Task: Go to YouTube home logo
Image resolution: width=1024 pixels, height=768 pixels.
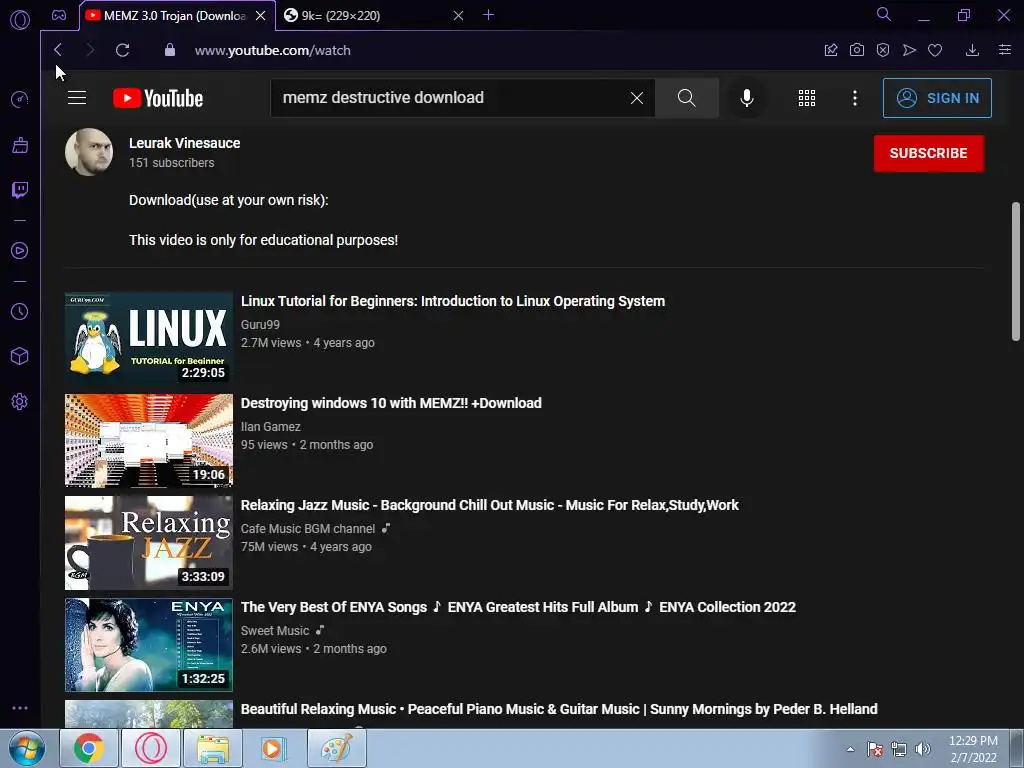Action: (158, 98)
